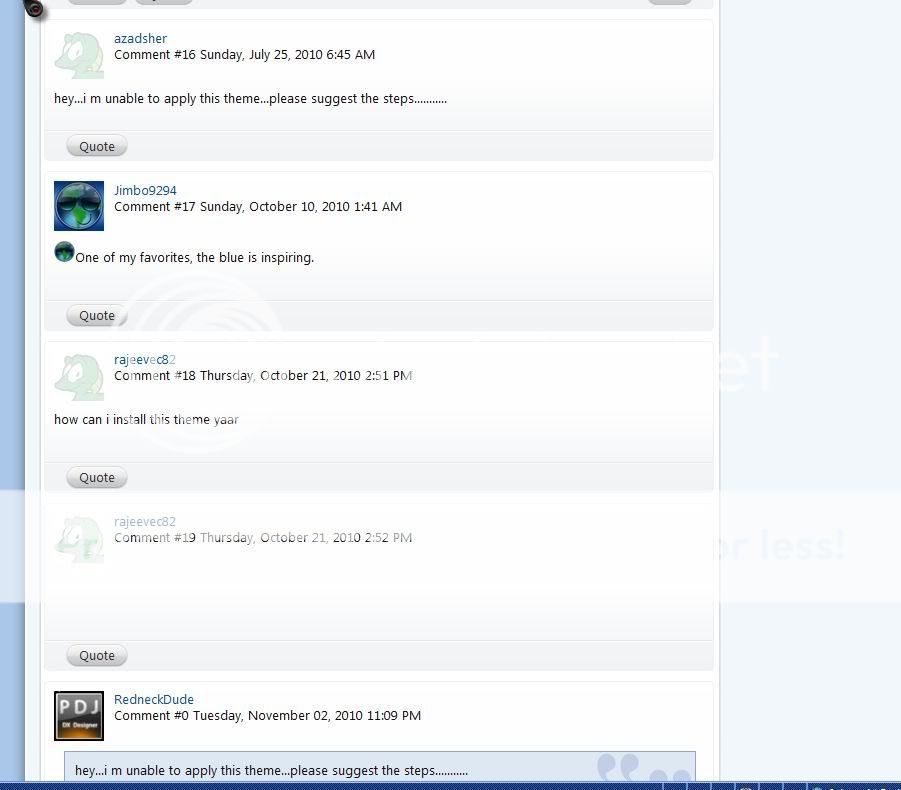Visit Jimbo9294's user profile link
Image resolution: width=901 pixels, height=790 pixels.
(145, 191)
